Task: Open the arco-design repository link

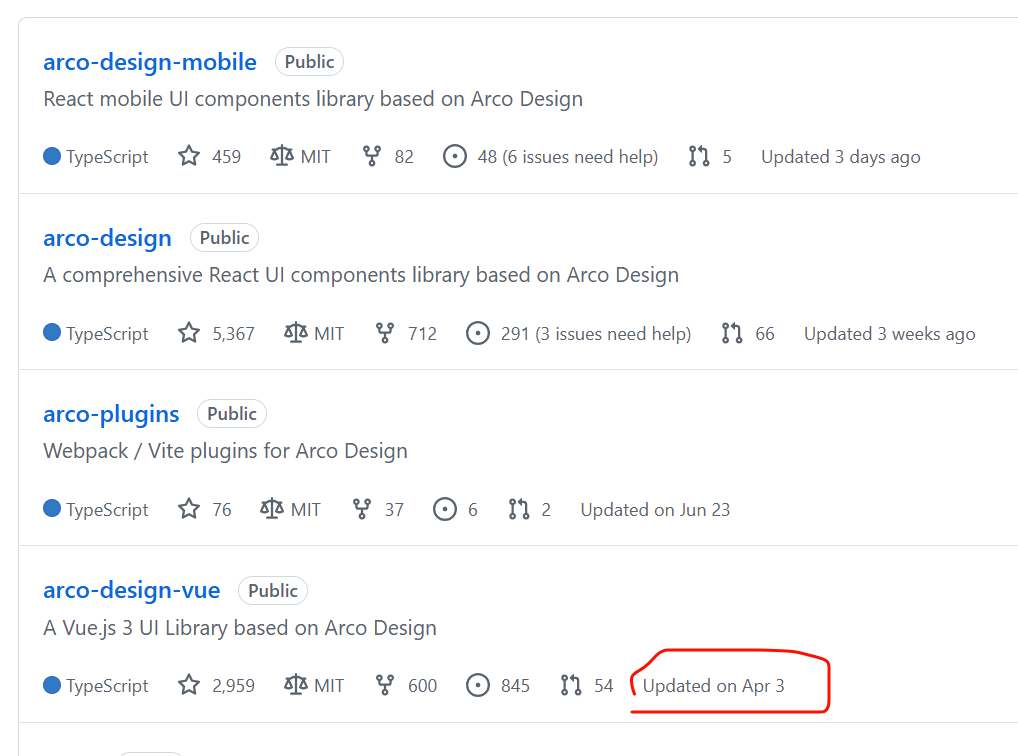Action: click(x=107, y=238)
